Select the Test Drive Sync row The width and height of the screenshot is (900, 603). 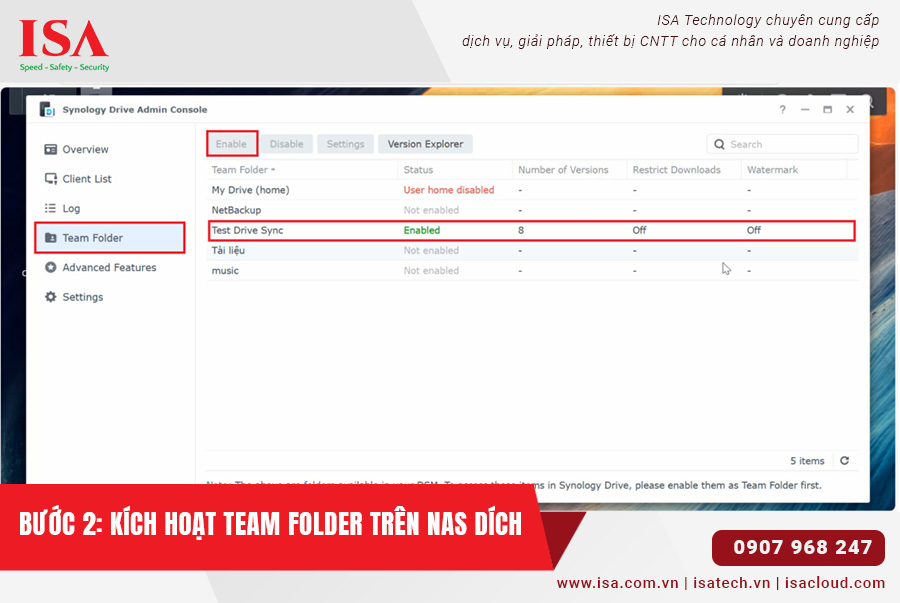tap(532, 230)
